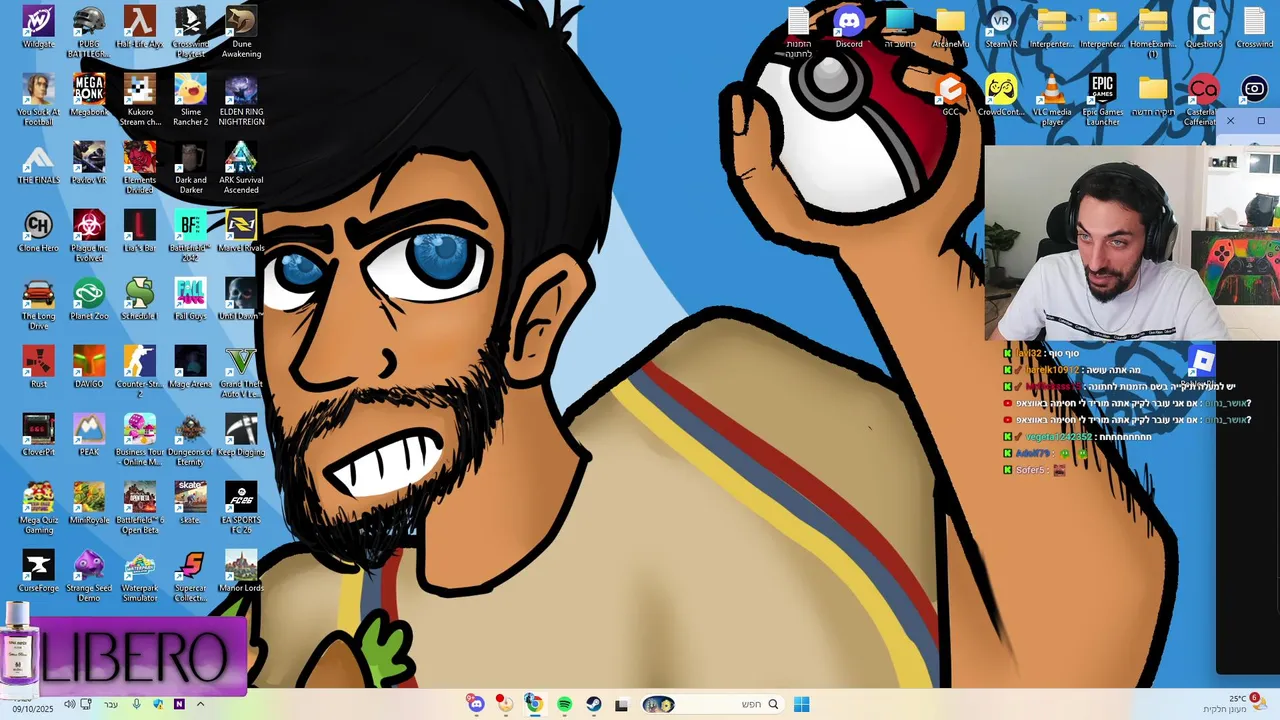Screen dimensions: 1280x720
Task: Select the GCC desktop shortcut
Action: pos(951,96)
